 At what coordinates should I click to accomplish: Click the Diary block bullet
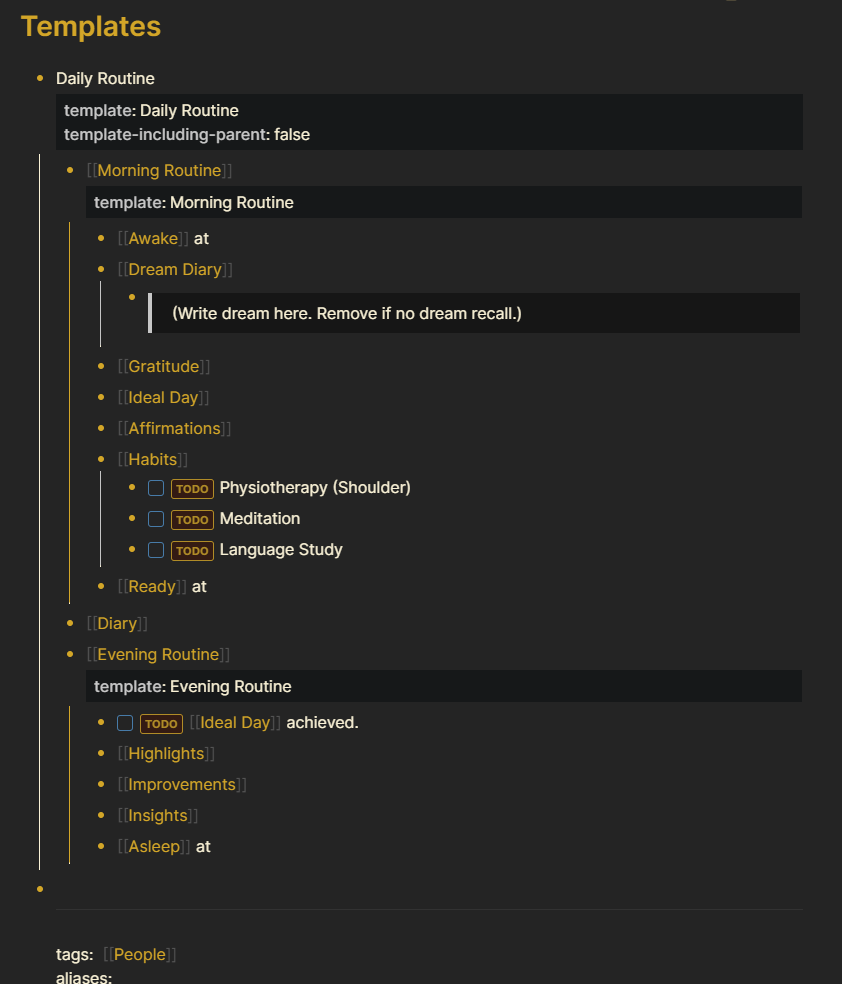[70, 623]
